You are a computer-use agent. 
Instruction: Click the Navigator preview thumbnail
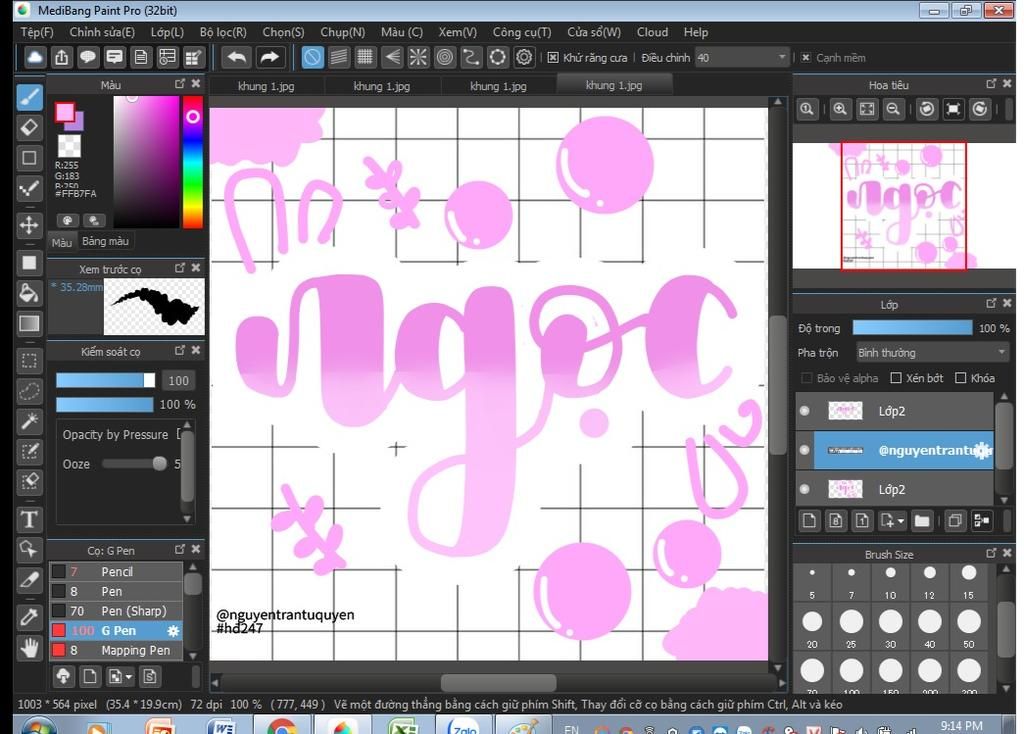903,205
